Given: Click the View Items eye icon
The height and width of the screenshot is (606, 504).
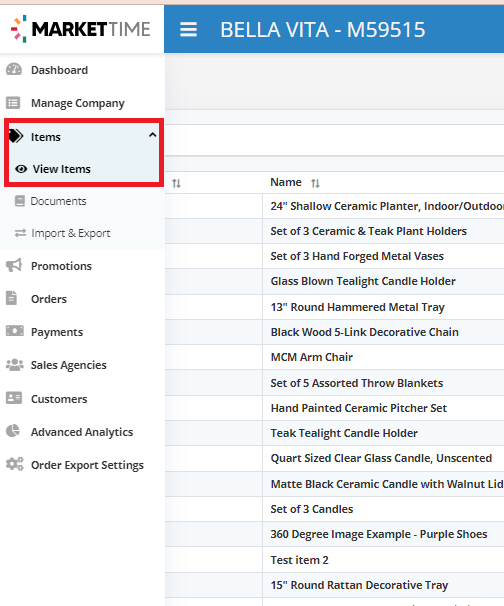Looking at the screenshot, I should tap(21, 169).
